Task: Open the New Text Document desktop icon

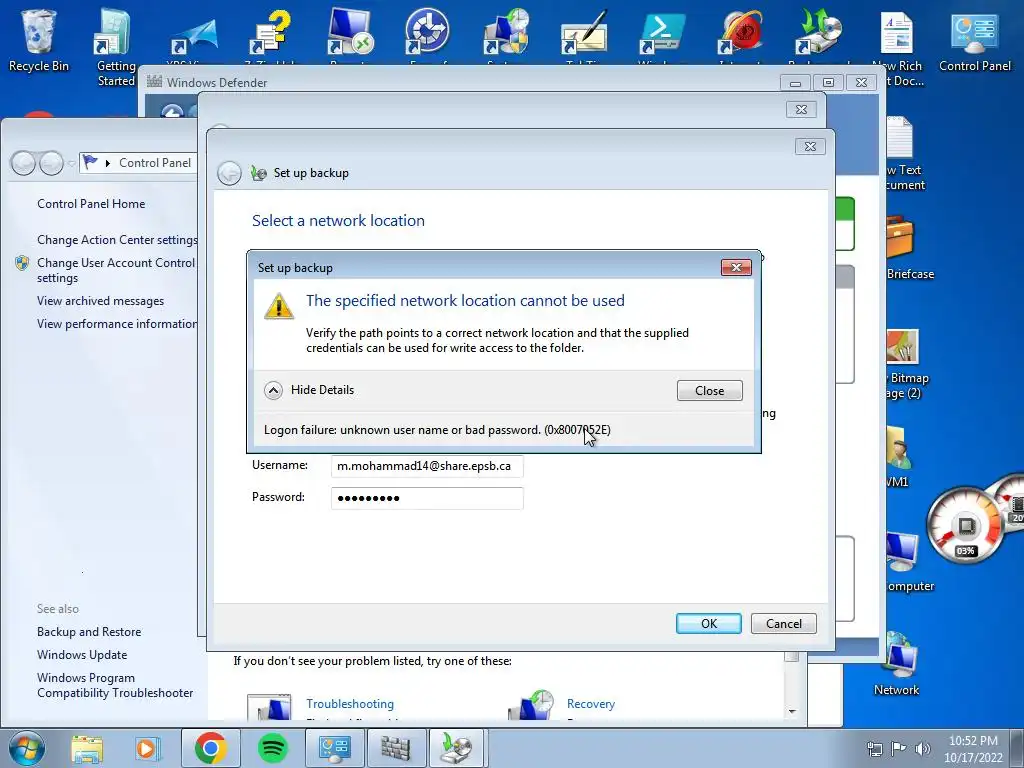Action: (x=904, y=153)
